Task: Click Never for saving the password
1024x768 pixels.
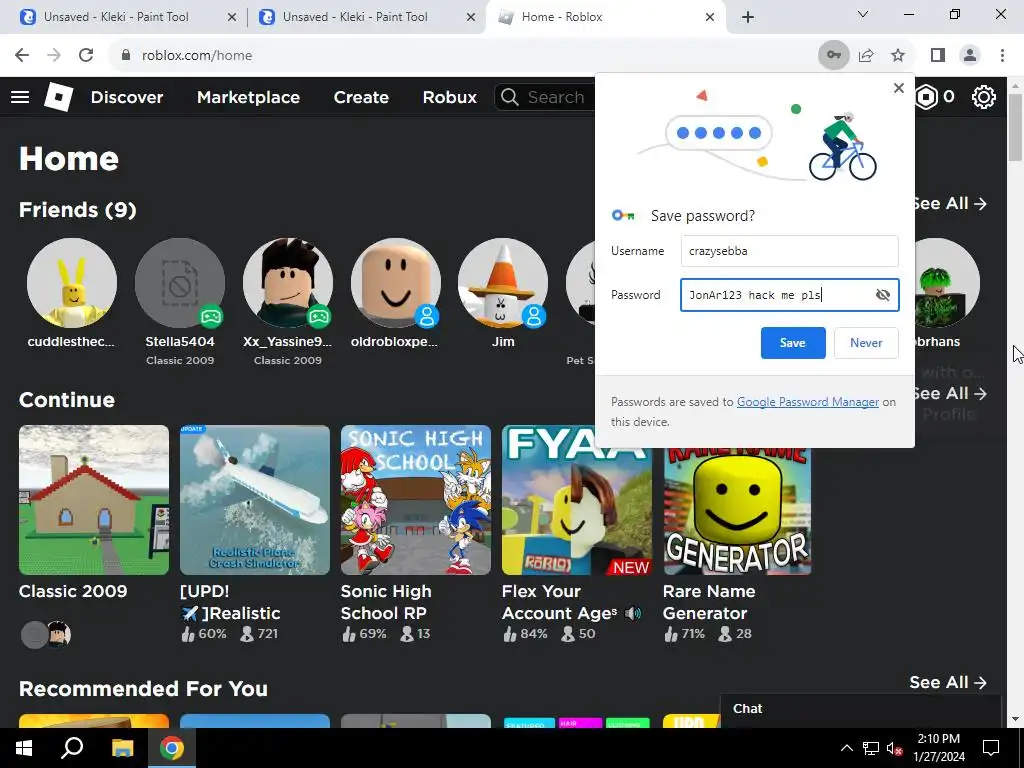Action: click(866, 343)
